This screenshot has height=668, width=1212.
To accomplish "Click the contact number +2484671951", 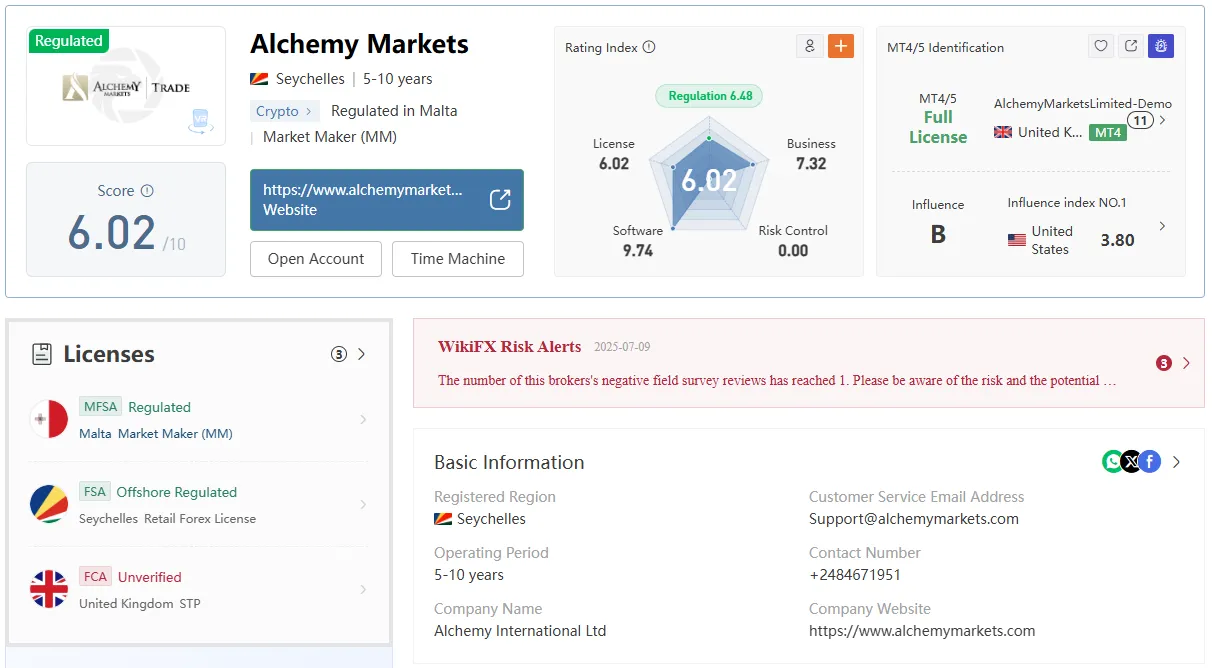I will coord(855,575).
